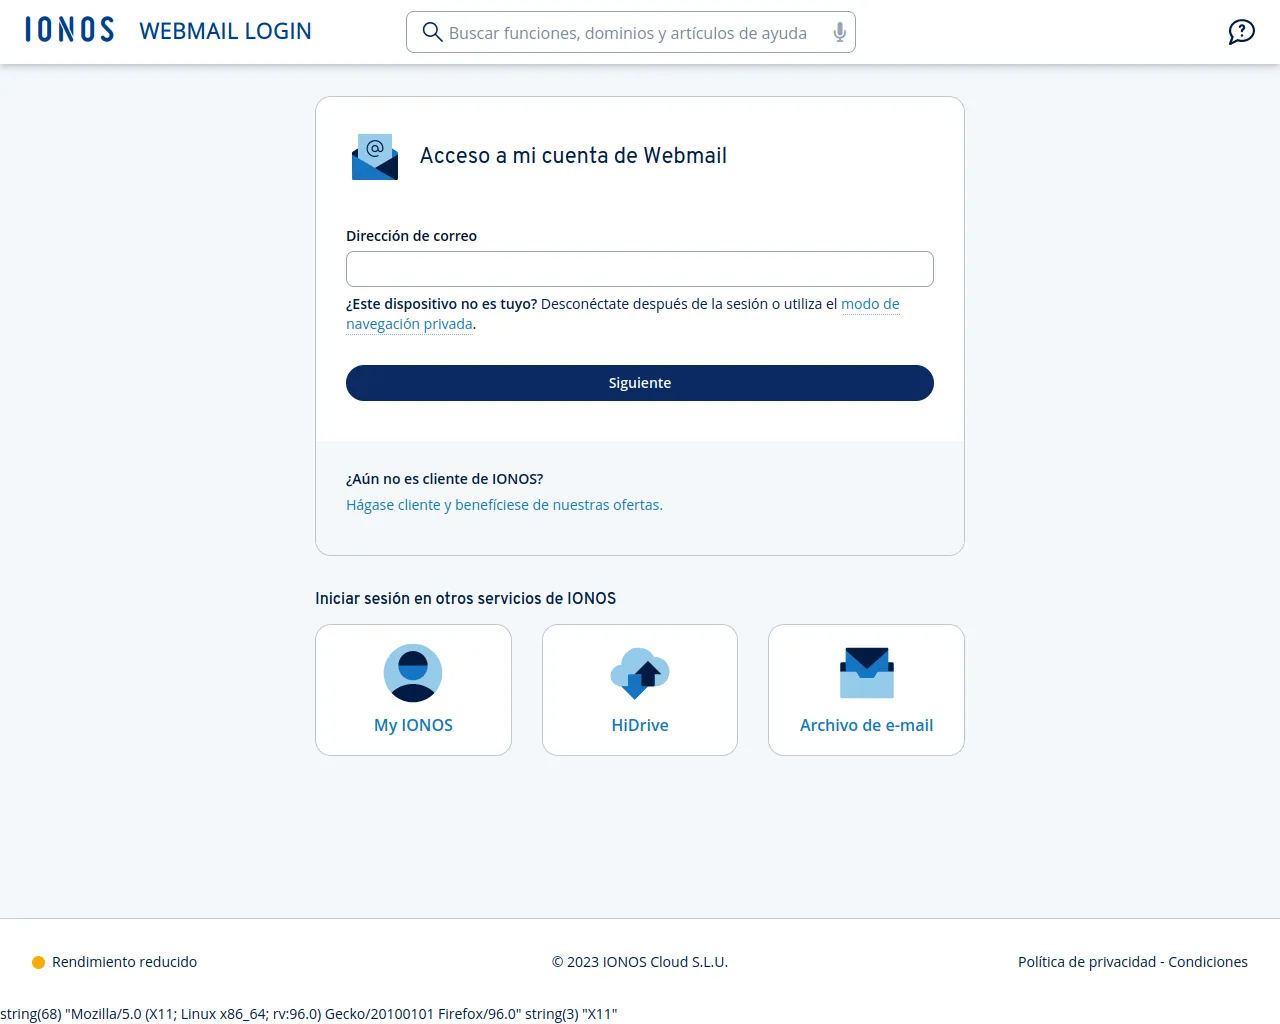
Task: Click the Archivo de e-mail envelope icon
Action: (x=866, y=673)
